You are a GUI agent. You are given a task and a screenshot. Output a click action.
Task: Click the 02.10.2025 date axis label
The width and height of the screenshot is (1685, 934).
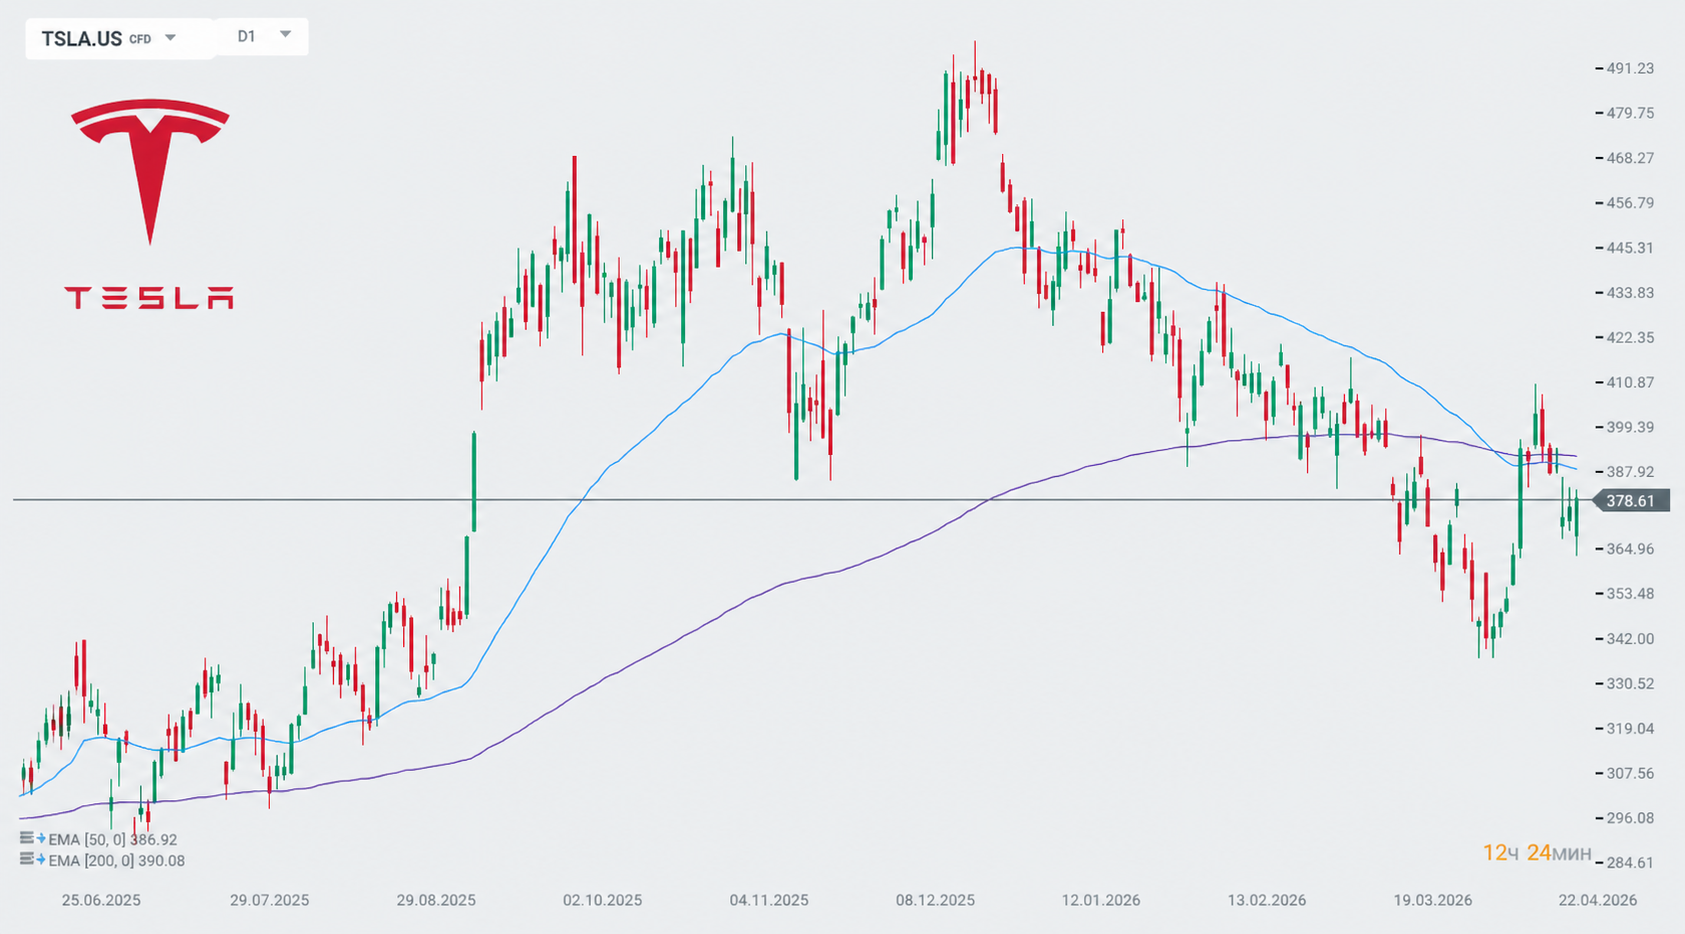point(602,900)
